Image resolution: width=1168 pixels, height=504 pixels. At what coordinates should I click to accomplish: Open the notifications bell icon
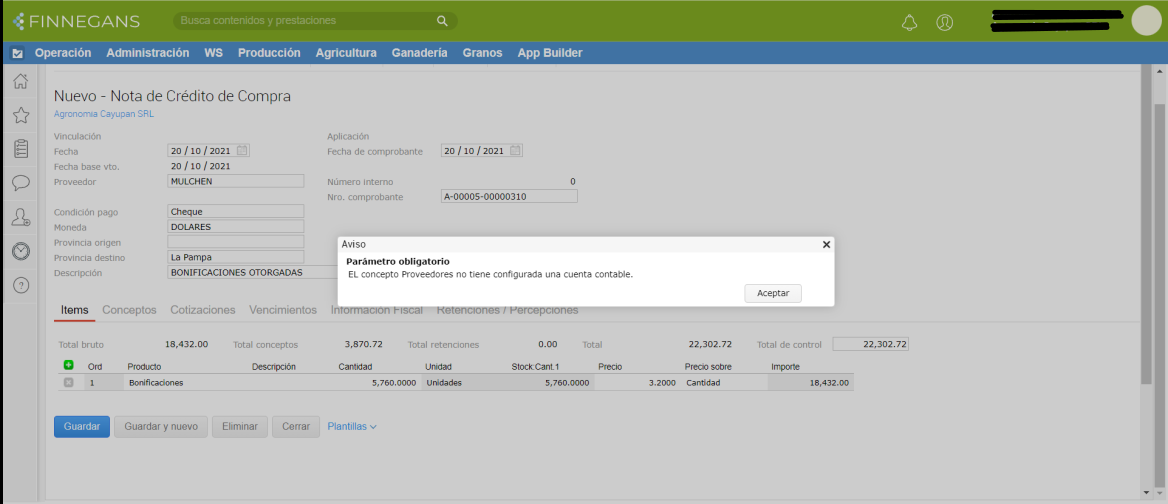909,22
